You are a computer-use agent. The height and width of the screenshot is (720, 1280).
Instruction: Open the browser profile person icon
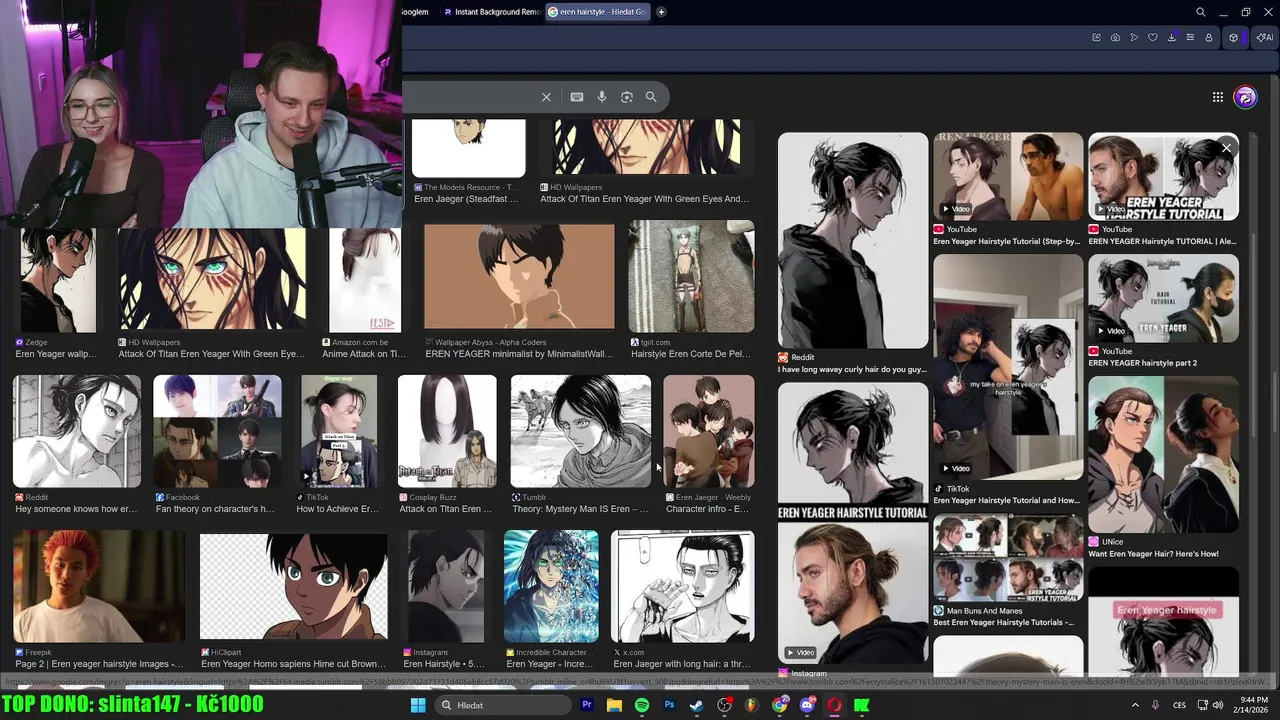1209,38
